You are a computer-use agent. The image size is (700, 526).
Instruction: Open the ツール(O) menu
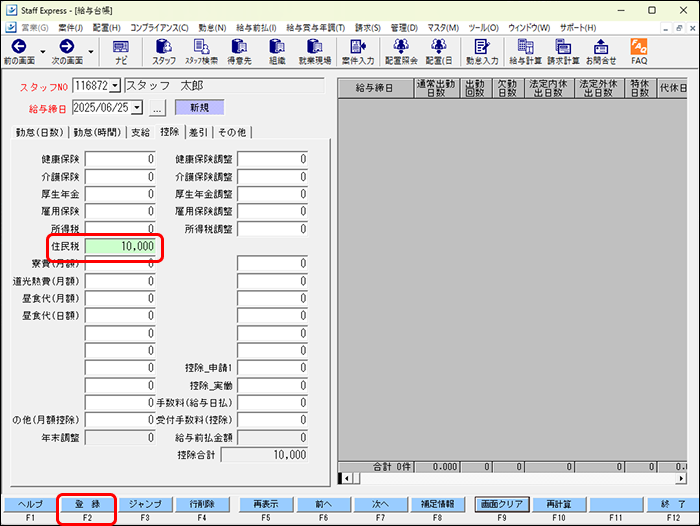click(x=483, y=28)
